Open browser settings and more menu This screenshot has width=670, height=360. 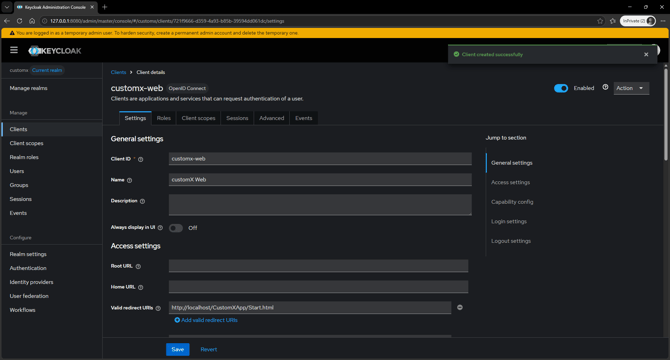(663, 21)
